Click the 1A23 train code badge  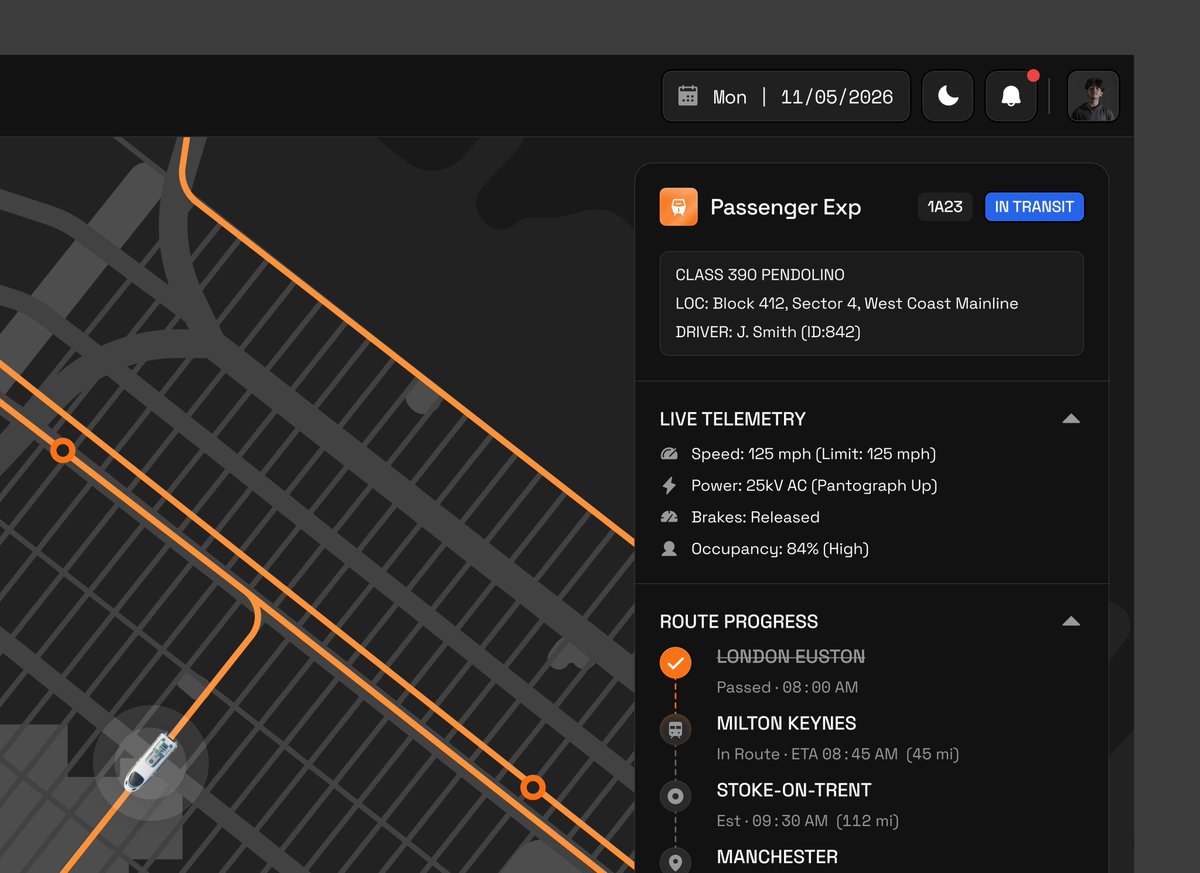tap(945, 207)
